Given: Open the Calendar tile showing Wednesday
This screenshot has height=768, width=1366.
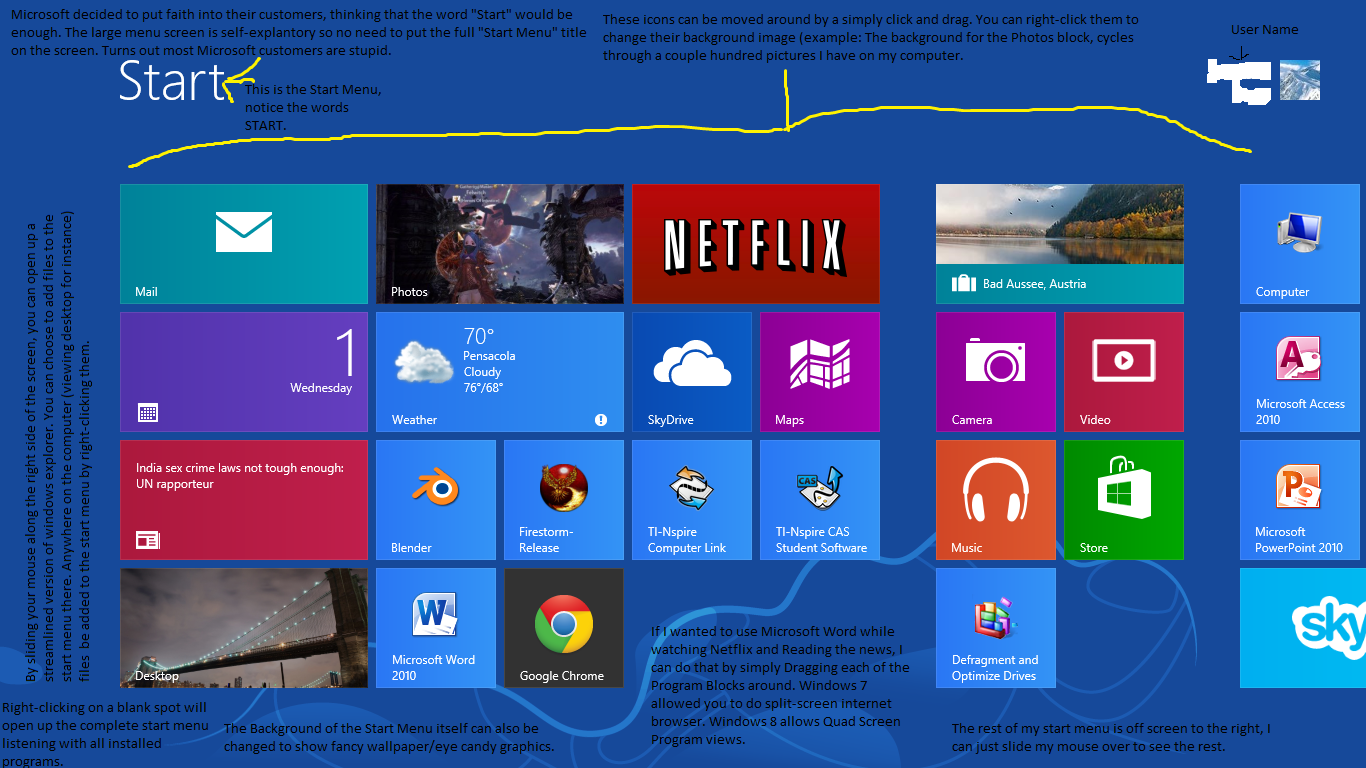Looking at the screenshot, I should coord(244,372).
